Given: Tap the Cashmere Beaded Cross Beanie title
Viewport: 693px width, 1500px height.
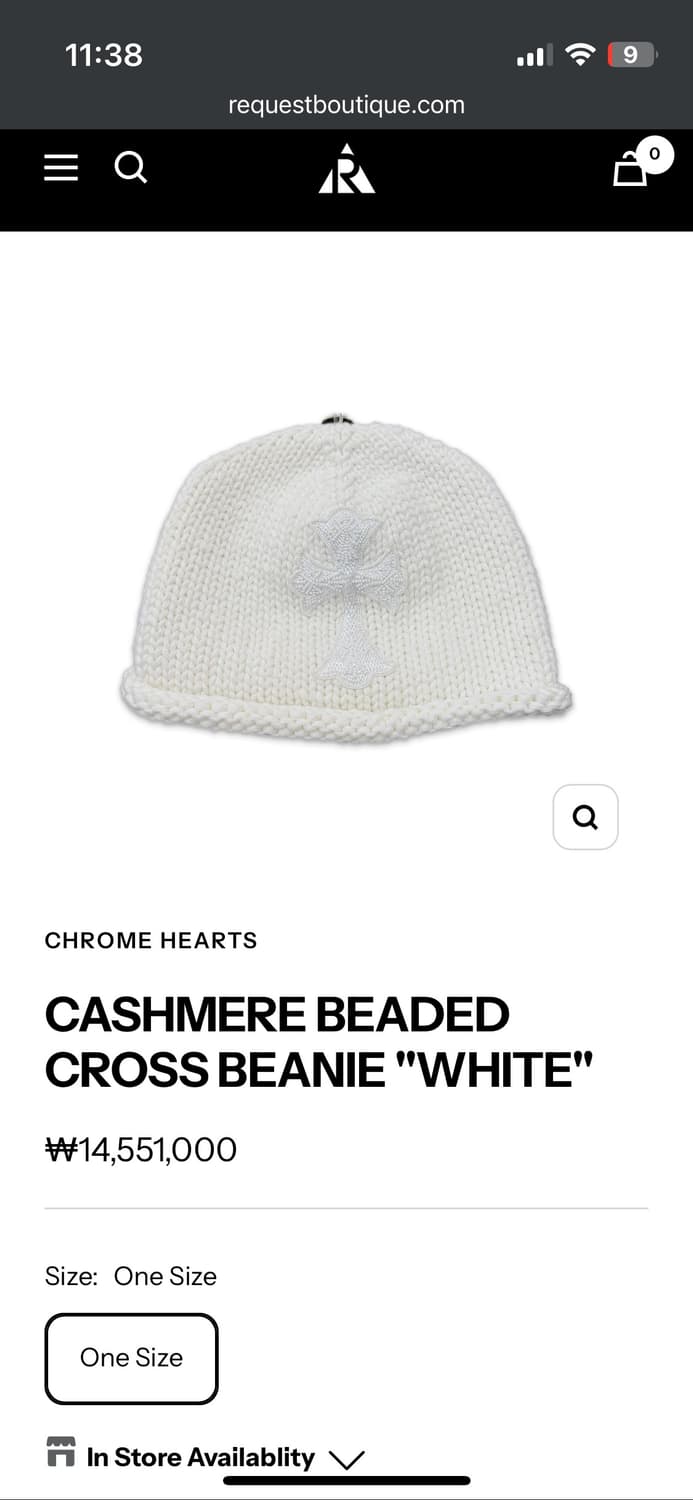Looking at the screenshot, I should tap(319, 1042).
